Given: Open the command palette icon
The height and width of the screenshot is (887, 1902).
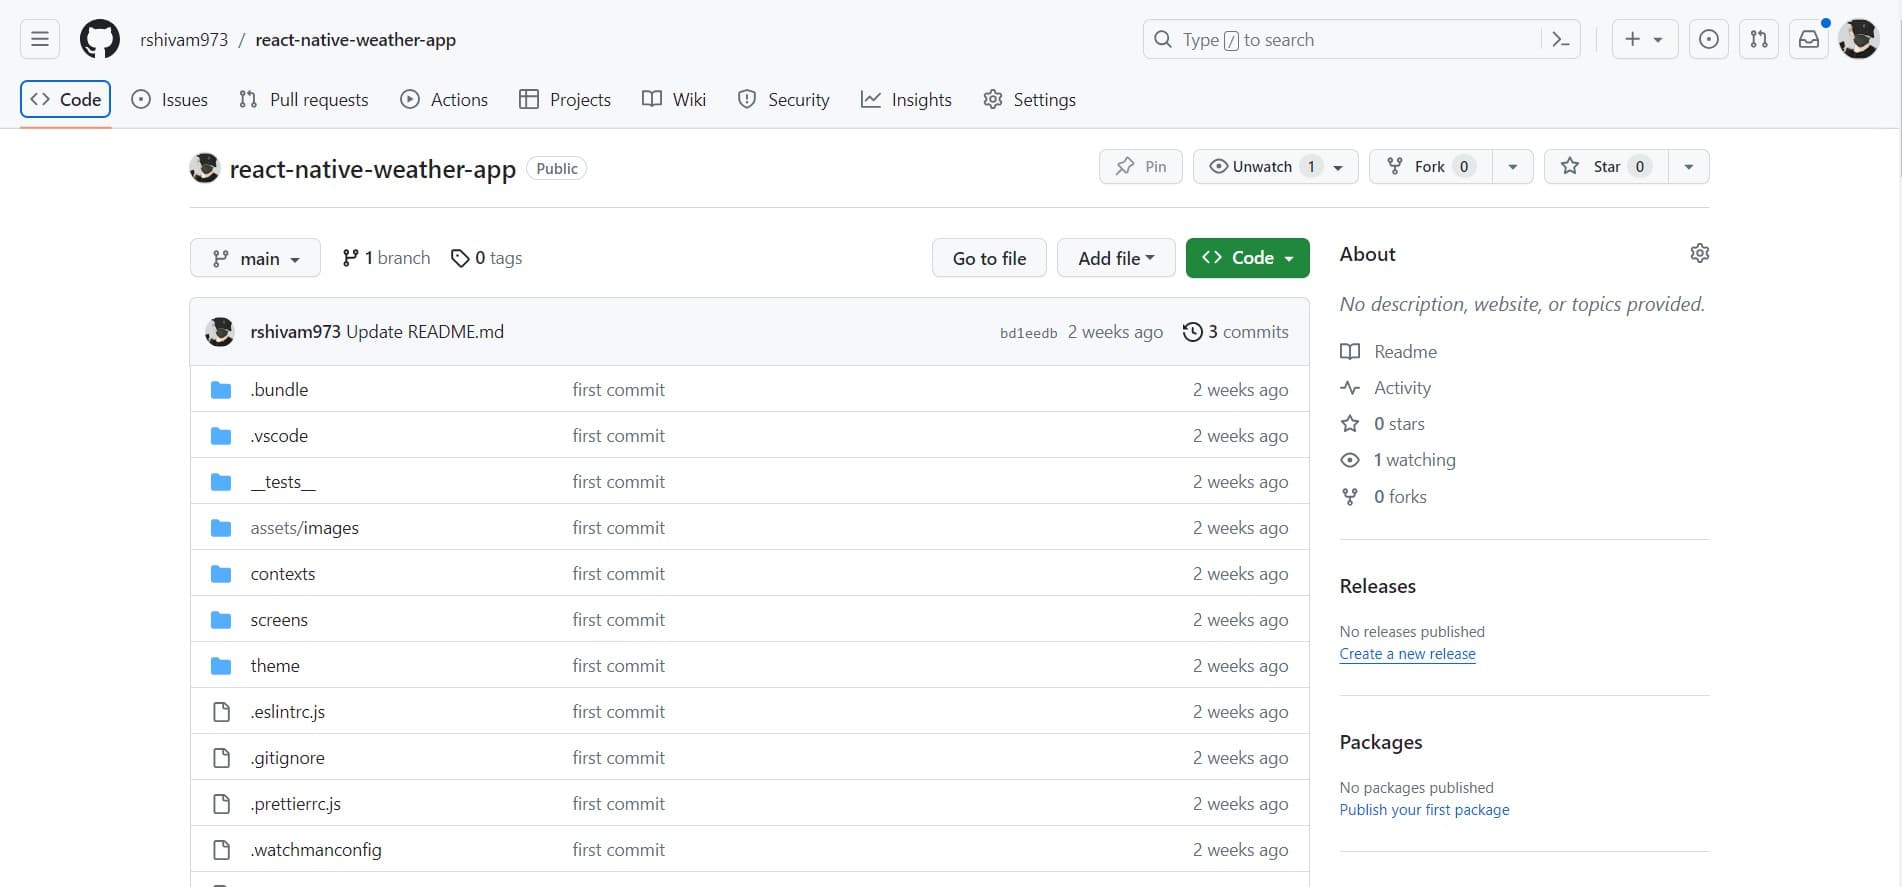Looking at the screenshot, I should click(x=1560, y=40).
